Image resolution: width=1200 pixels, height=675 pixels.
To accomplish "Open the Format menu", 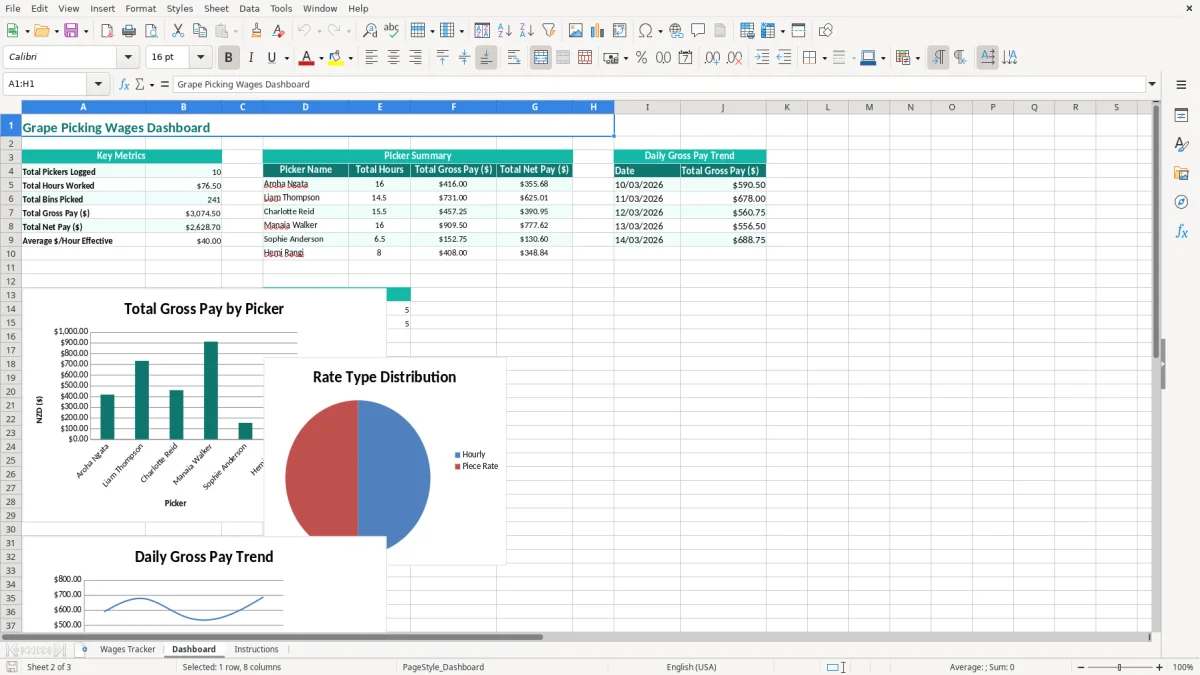I will coord(141,8).
